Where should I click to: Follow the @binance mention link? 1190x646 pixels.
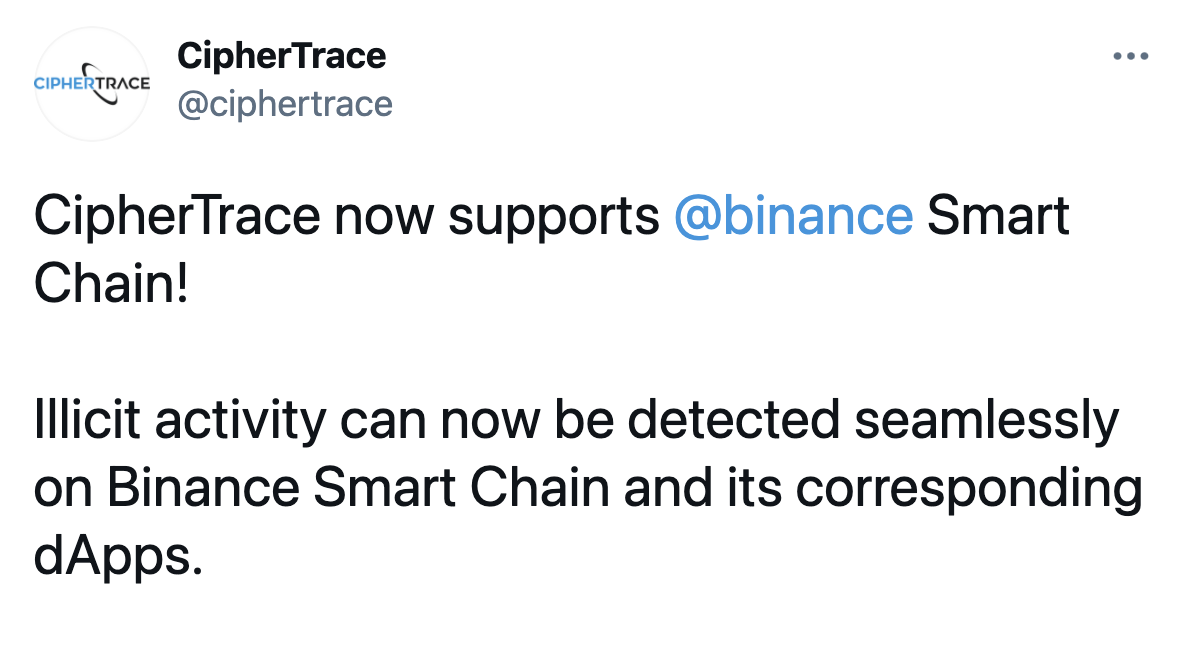click(793, 216)
